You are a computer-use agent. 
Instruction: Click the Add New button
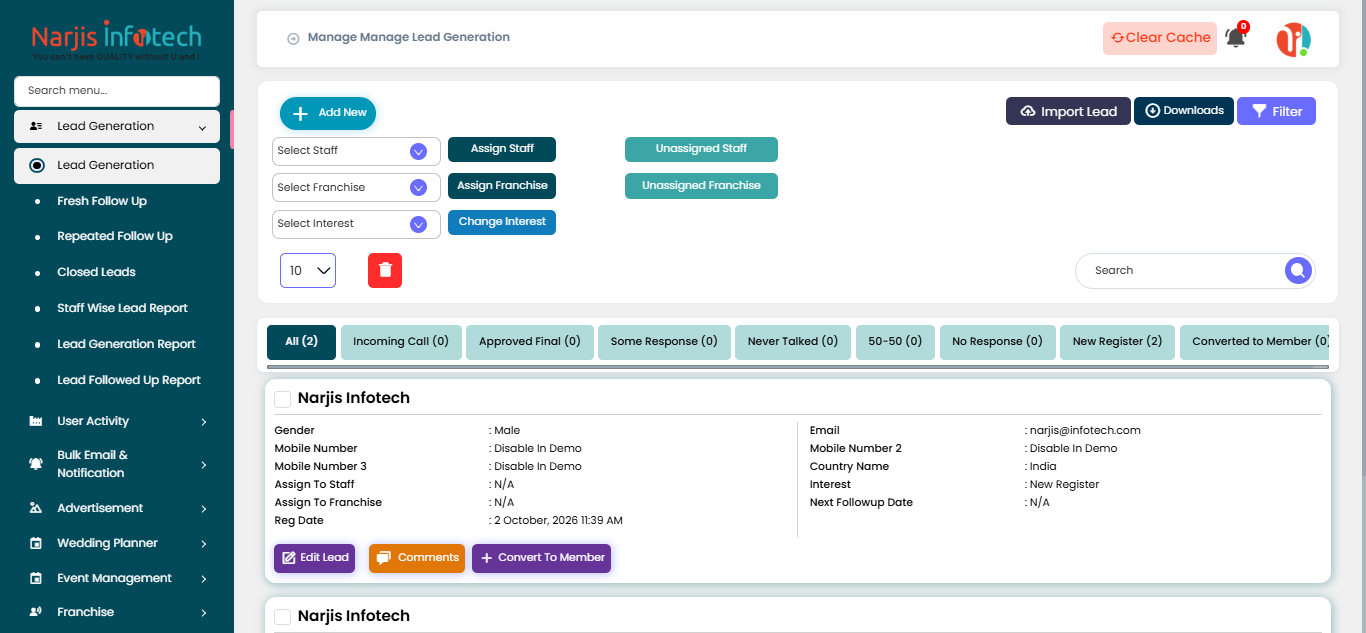coord(328,113)
